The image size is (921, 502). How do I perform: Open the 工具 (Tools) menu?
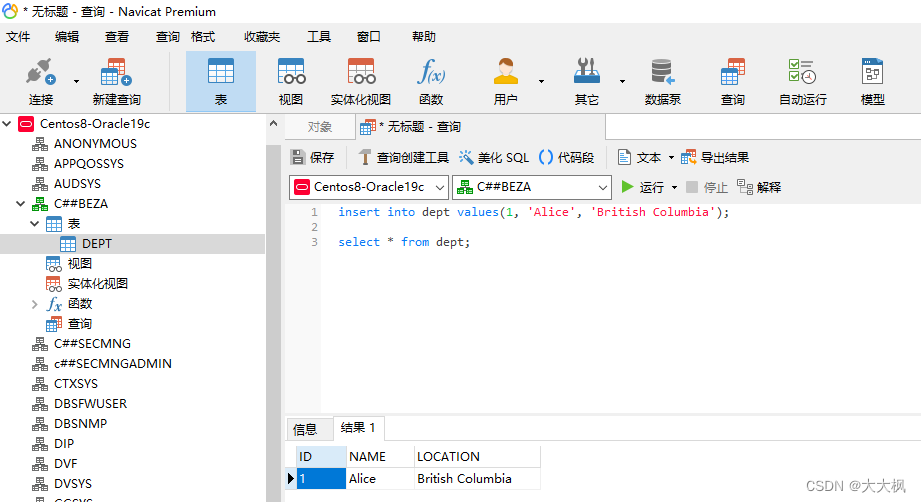[x=319, y=36]
